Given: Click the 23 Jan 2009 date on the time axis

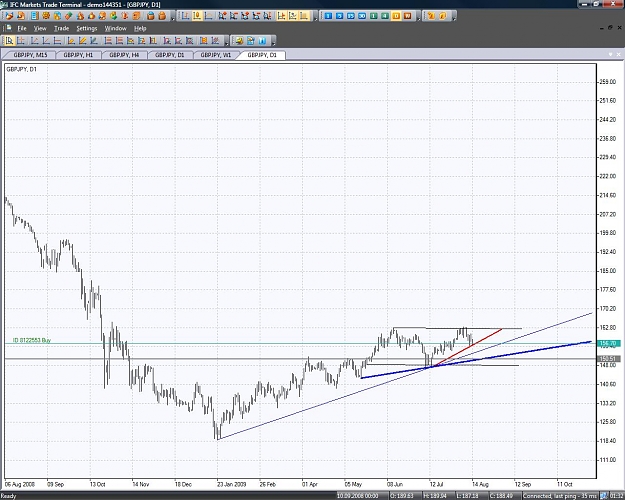Looking at the screenshot, I should coord(232,484).
